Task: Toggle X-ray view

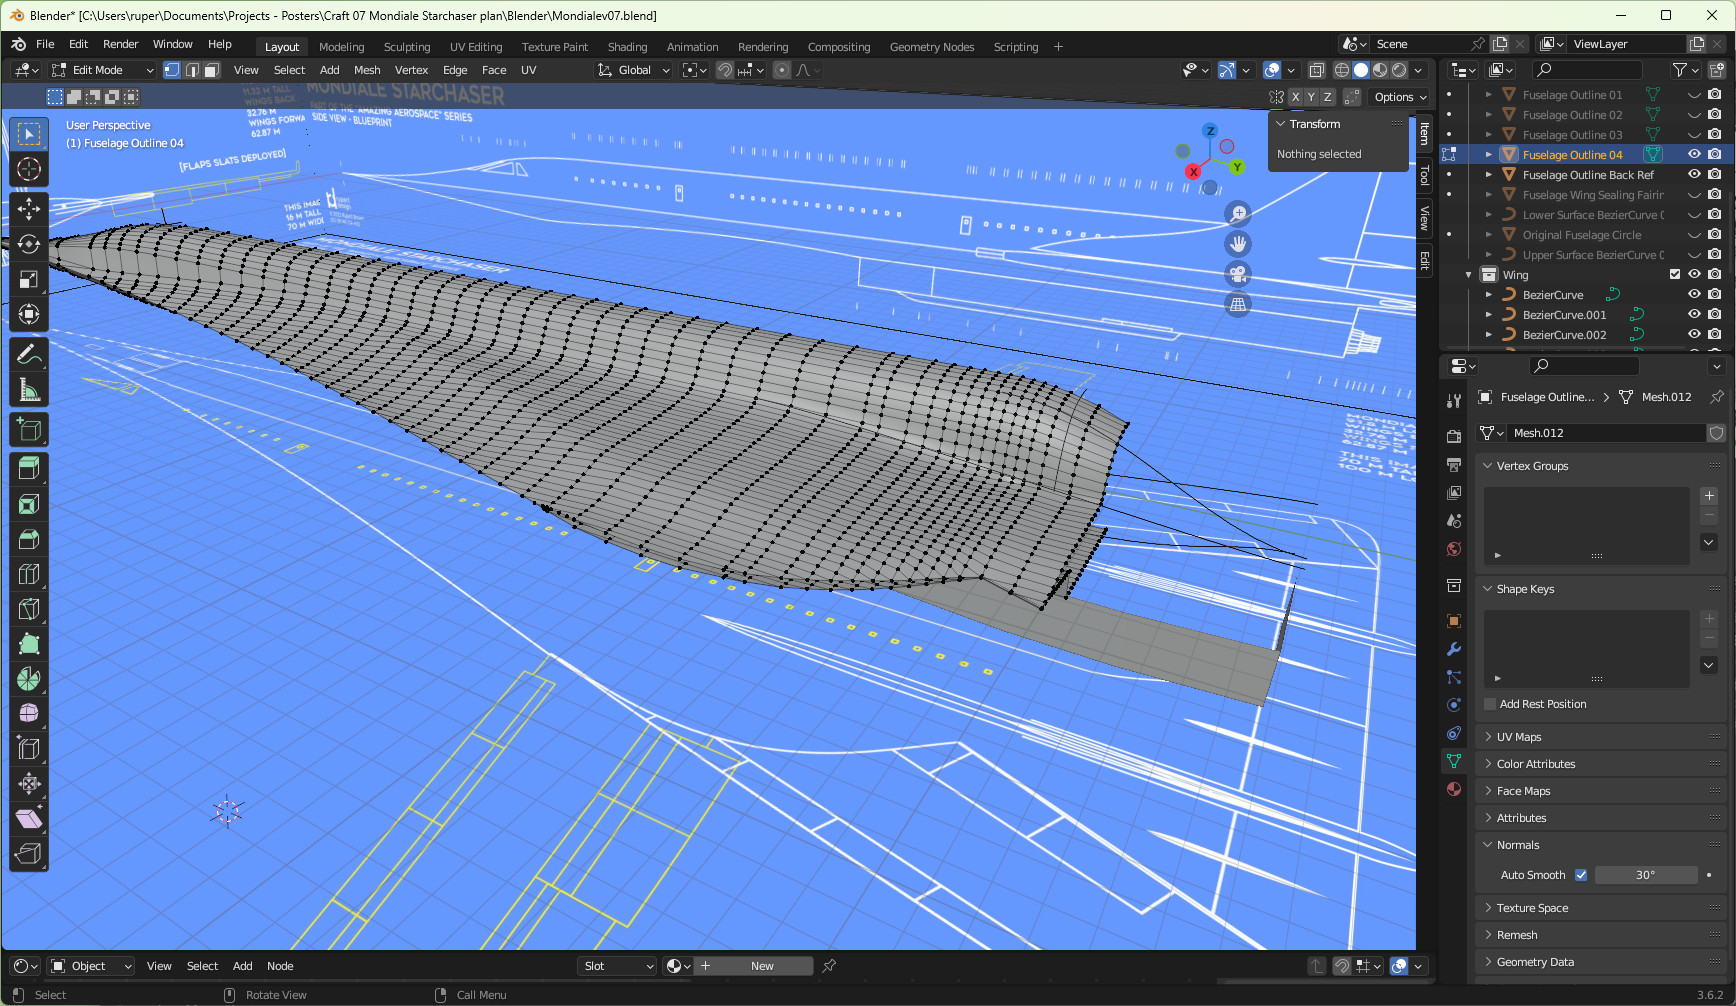Action: coord(1317,70)
